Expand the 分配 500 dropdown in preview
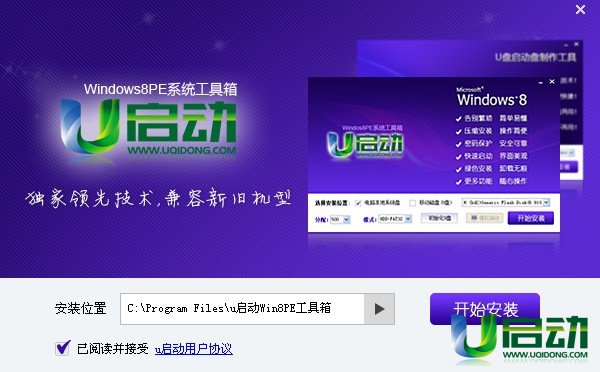 tap(340, 219)
